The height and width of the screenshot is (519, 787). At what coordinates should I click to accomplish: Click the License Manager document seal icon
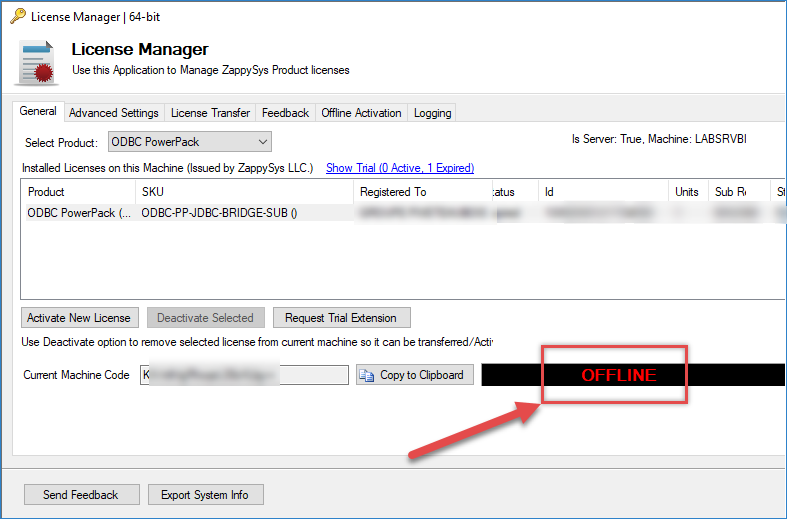coord(37,63)
